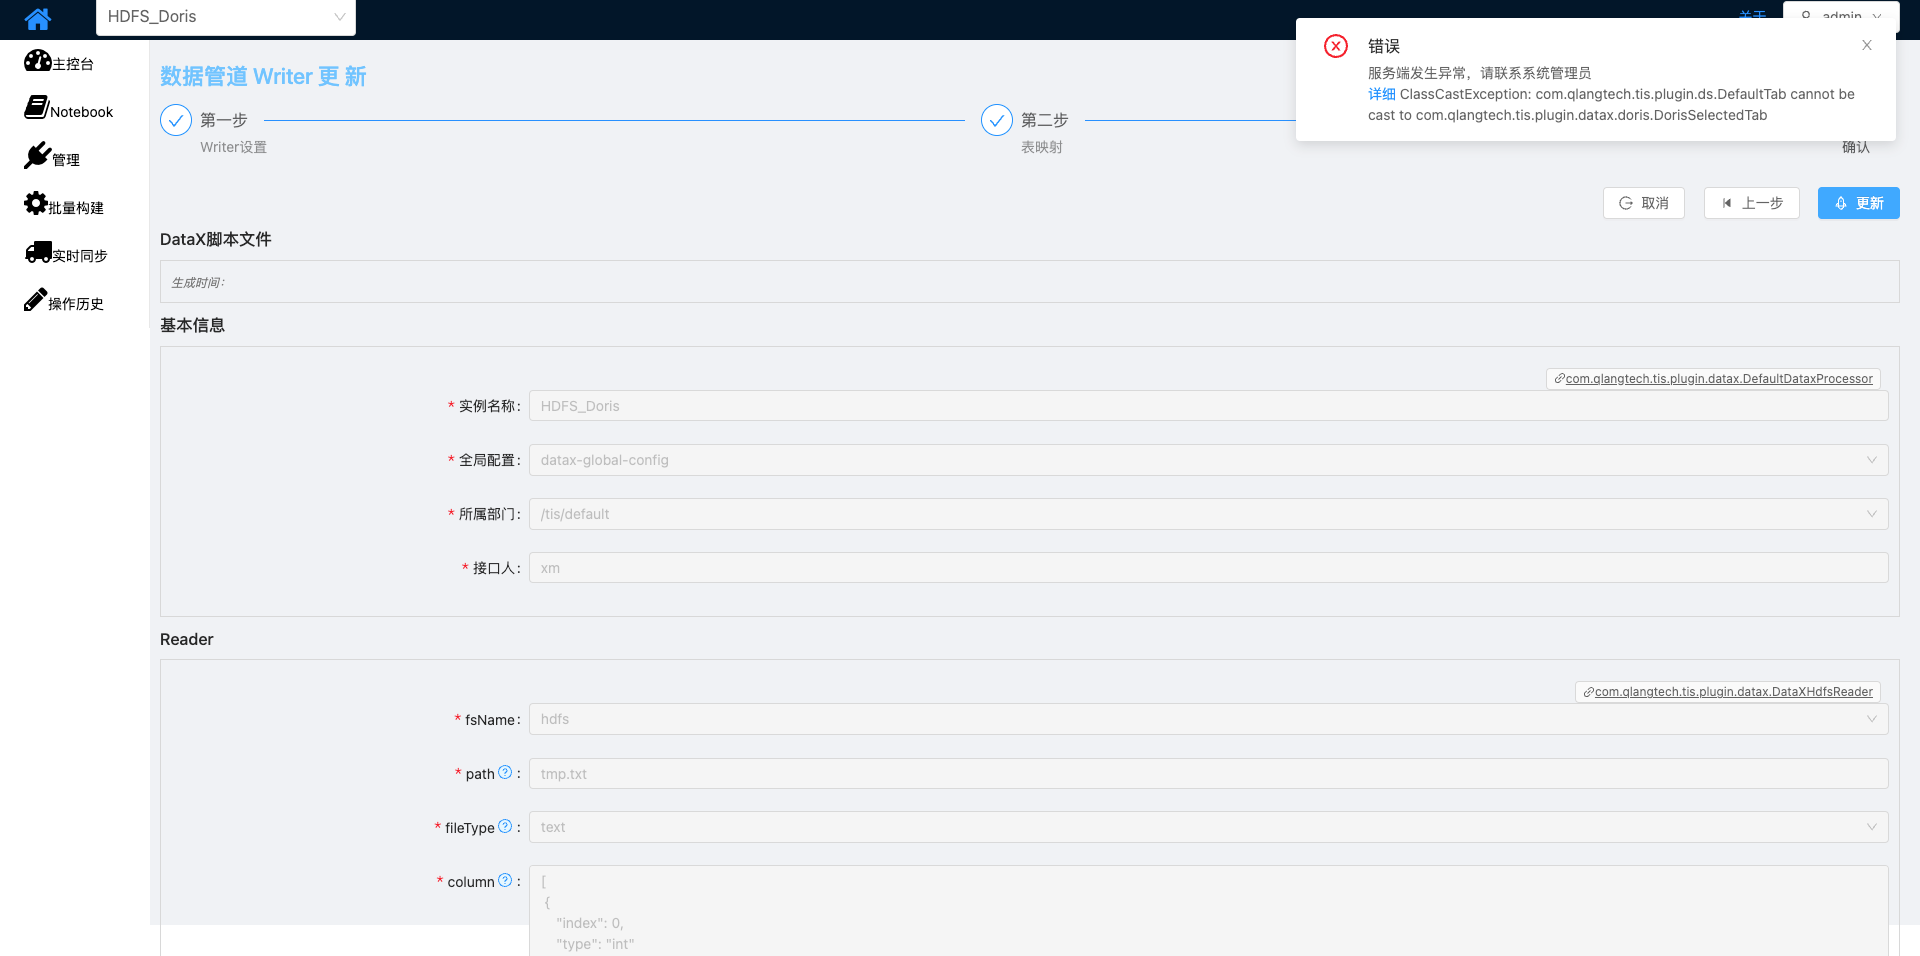Click the 管理 plug icon
Screen dimensions: 1920x956
[x=37, y=155]
